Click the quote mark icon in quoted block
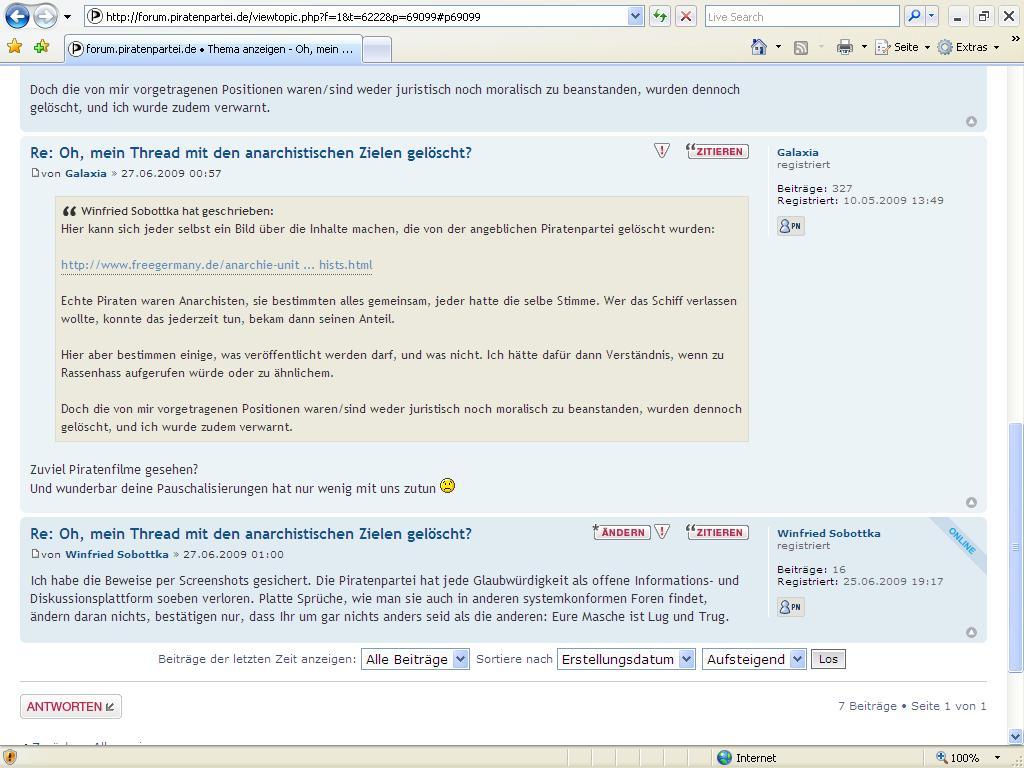 click(69, 211)
